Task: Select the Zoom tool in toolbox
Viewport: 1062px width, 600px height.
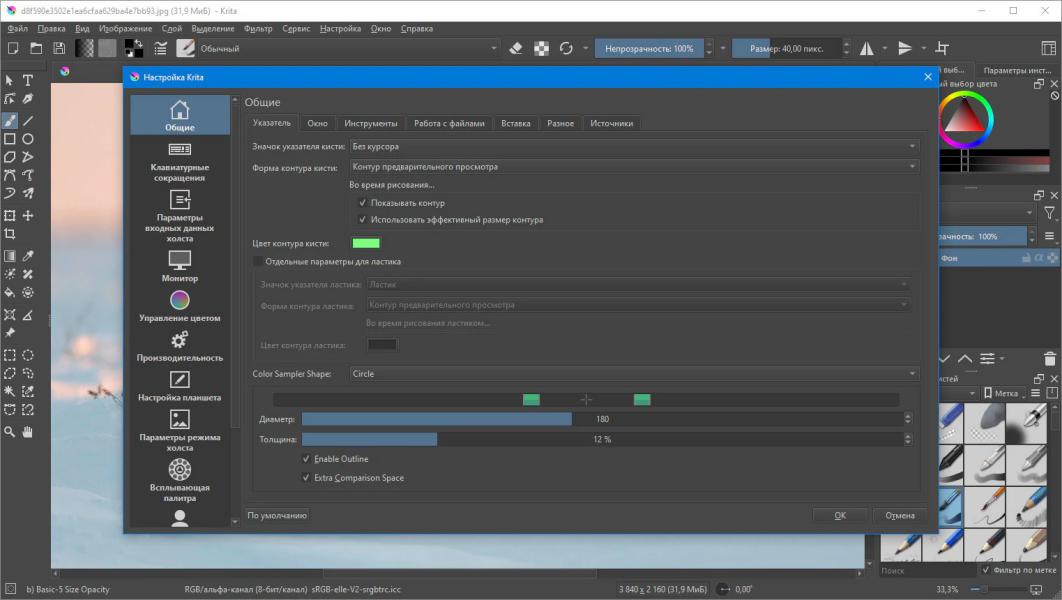Action: [x=10, y=432]
